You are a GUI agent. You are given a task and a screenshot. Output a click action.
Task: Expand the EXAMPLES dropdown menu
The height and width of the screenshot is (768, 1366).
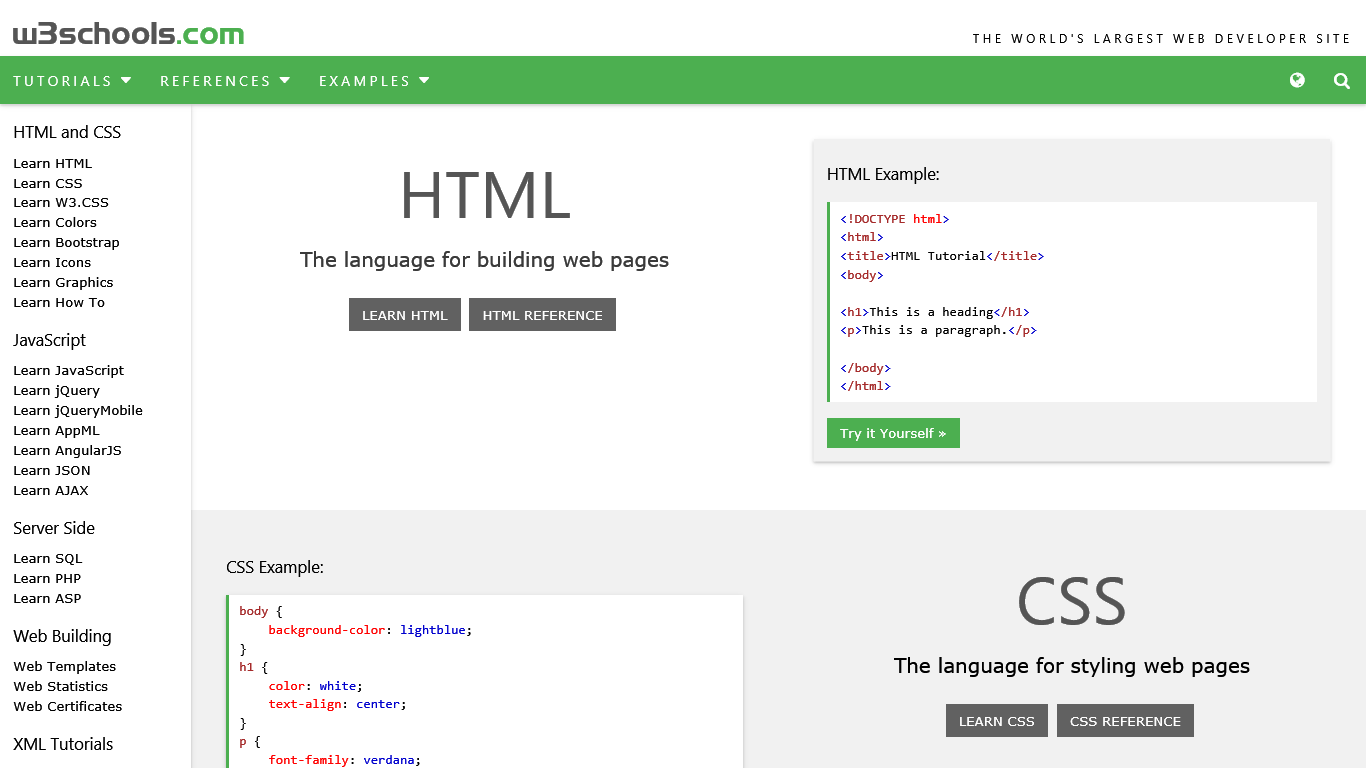[373, 80]
